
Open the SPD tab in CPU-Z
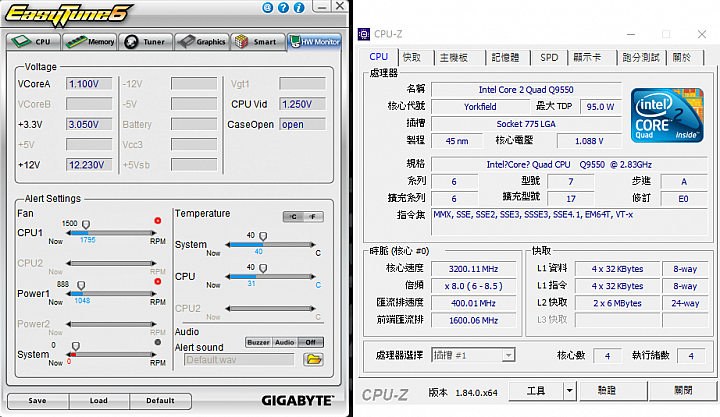point(549,57)
